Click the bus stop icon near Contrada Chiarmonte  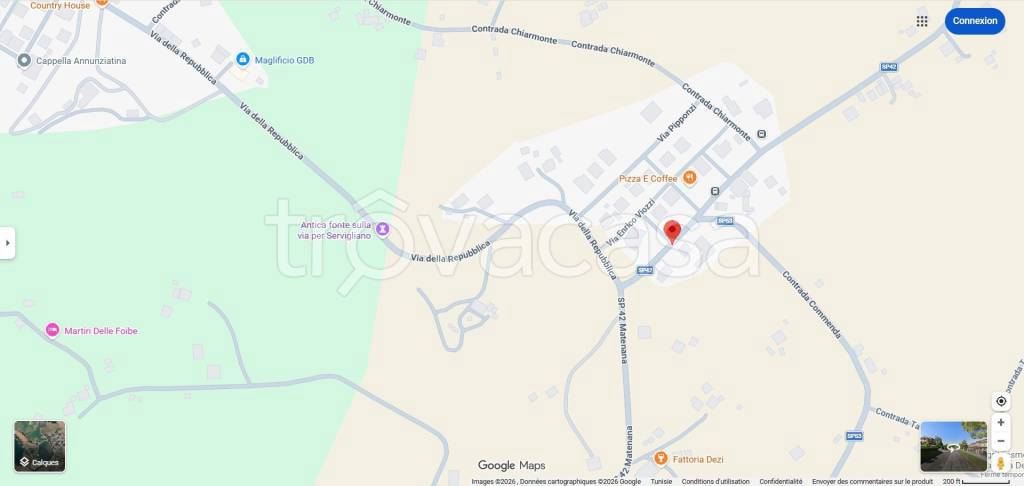pos(761,134)
